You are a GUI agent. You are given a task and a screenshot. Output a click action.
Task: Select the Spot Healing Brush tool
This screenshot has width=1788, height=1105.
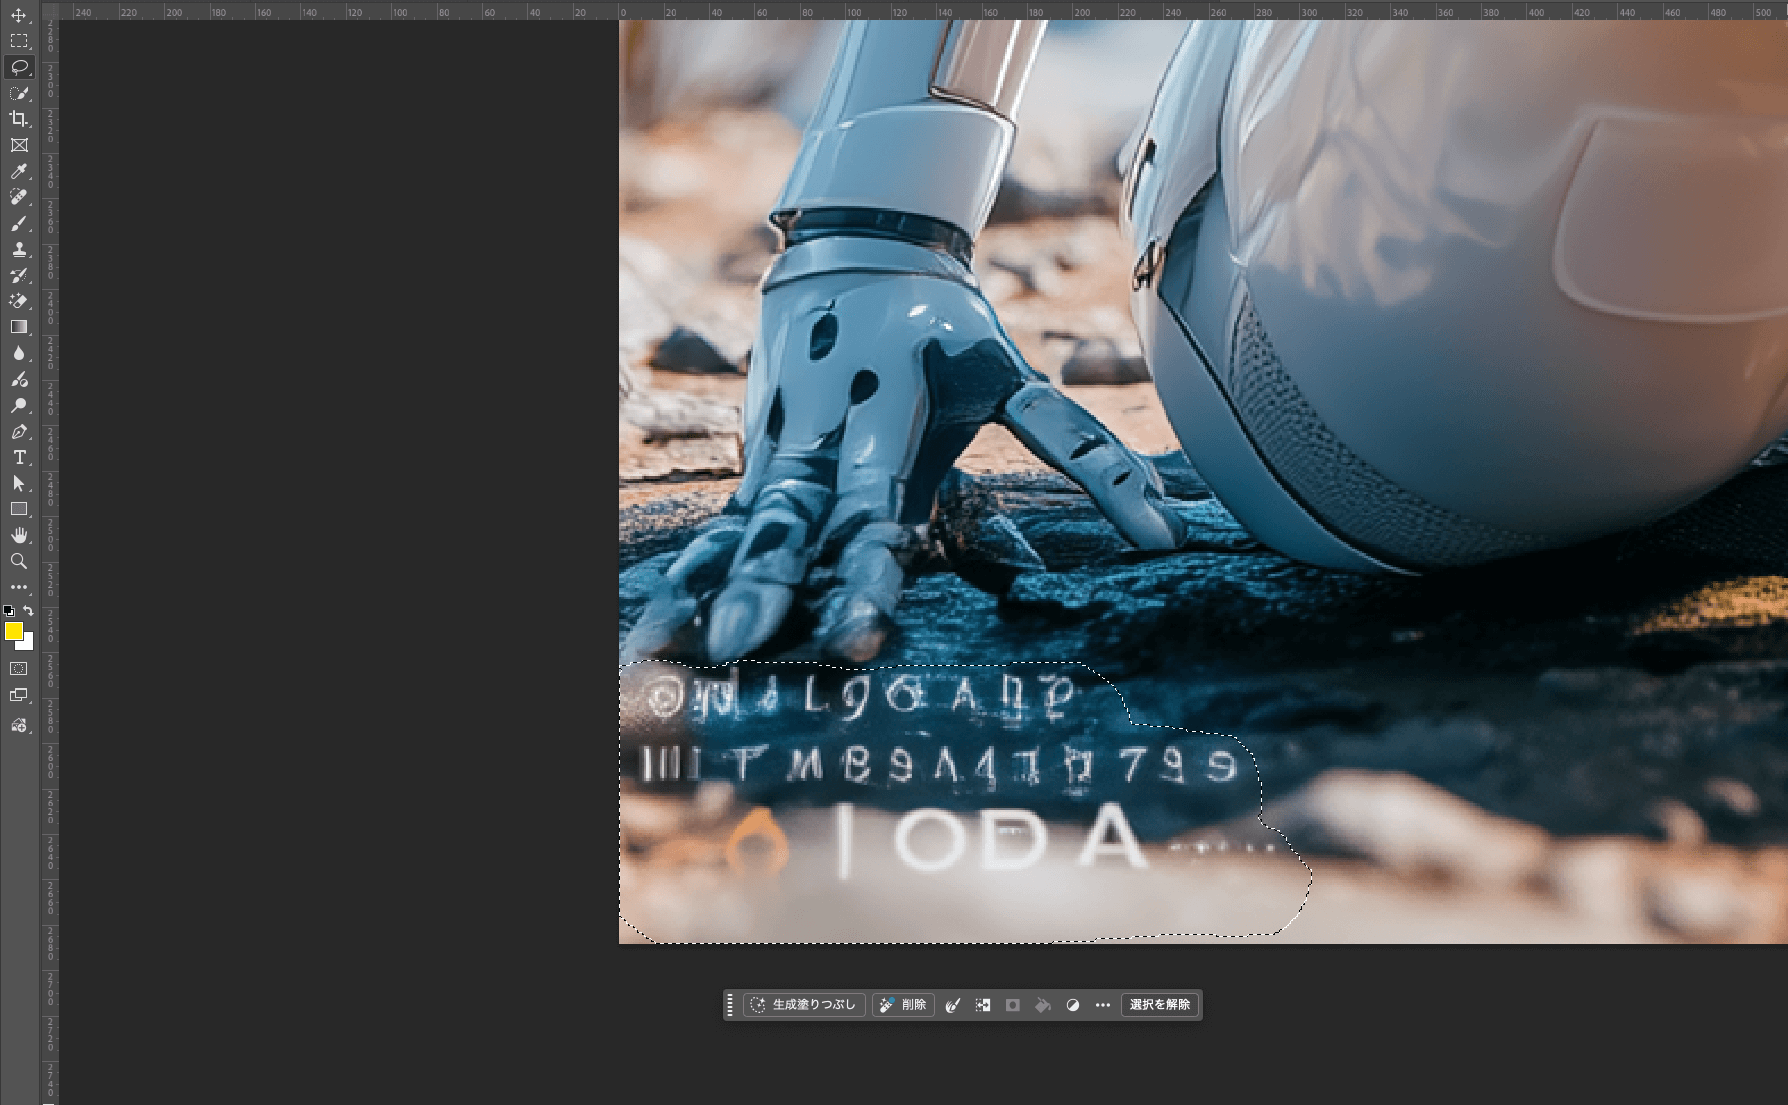pos(18,197)
